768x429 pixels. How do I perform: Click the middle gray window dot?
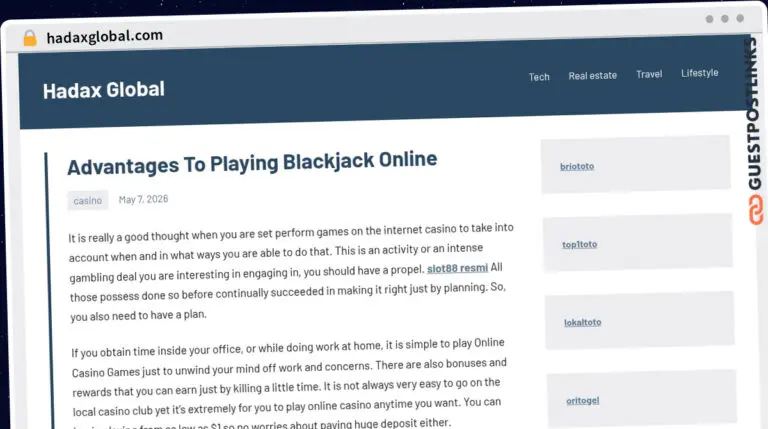(725, 19)
